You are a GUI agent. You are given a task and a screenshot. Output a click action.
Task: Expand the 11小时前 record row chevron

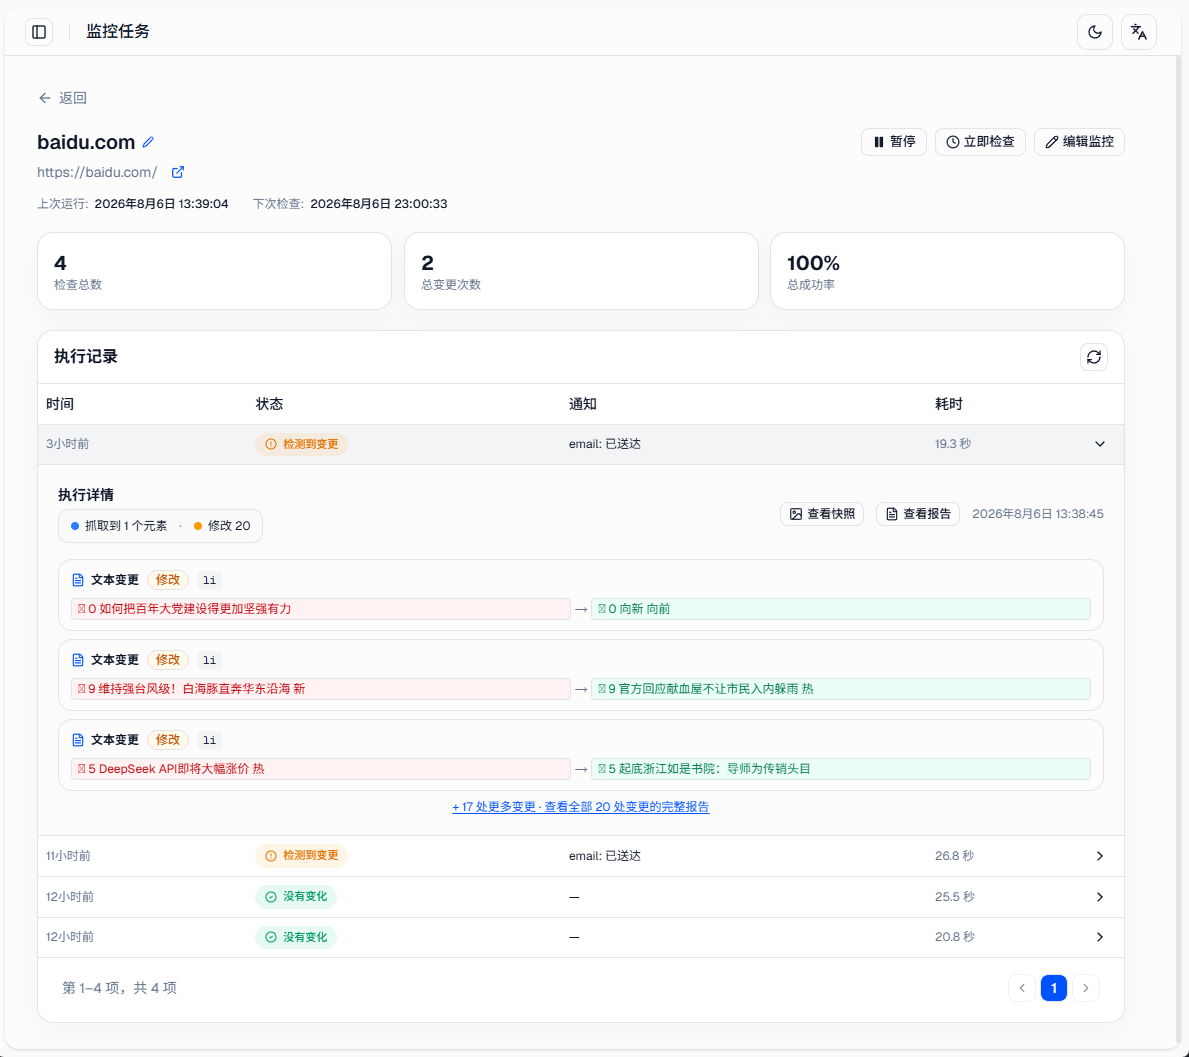point(1100,856)
